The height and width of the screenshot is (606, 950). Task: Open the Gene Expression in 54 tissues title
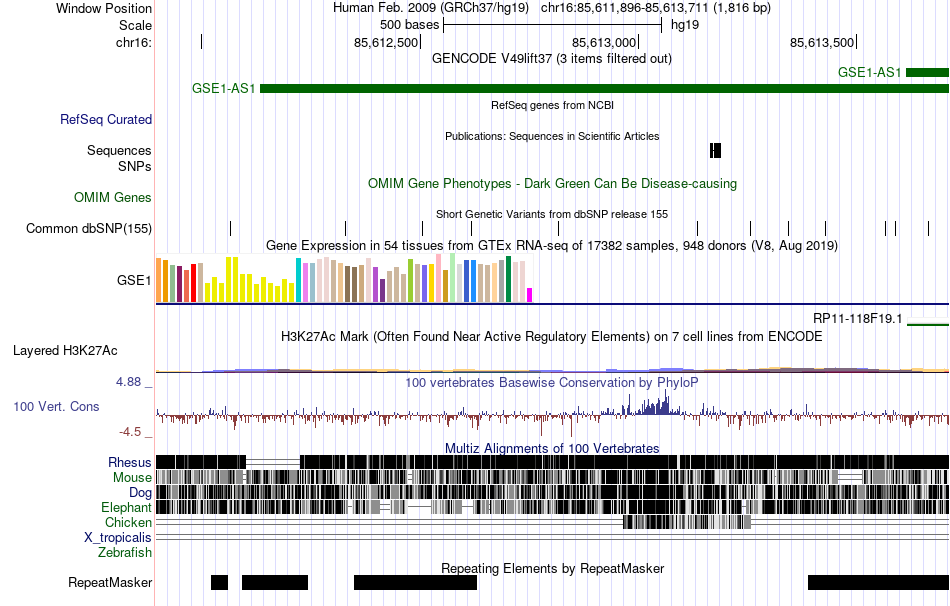[552, 245]
